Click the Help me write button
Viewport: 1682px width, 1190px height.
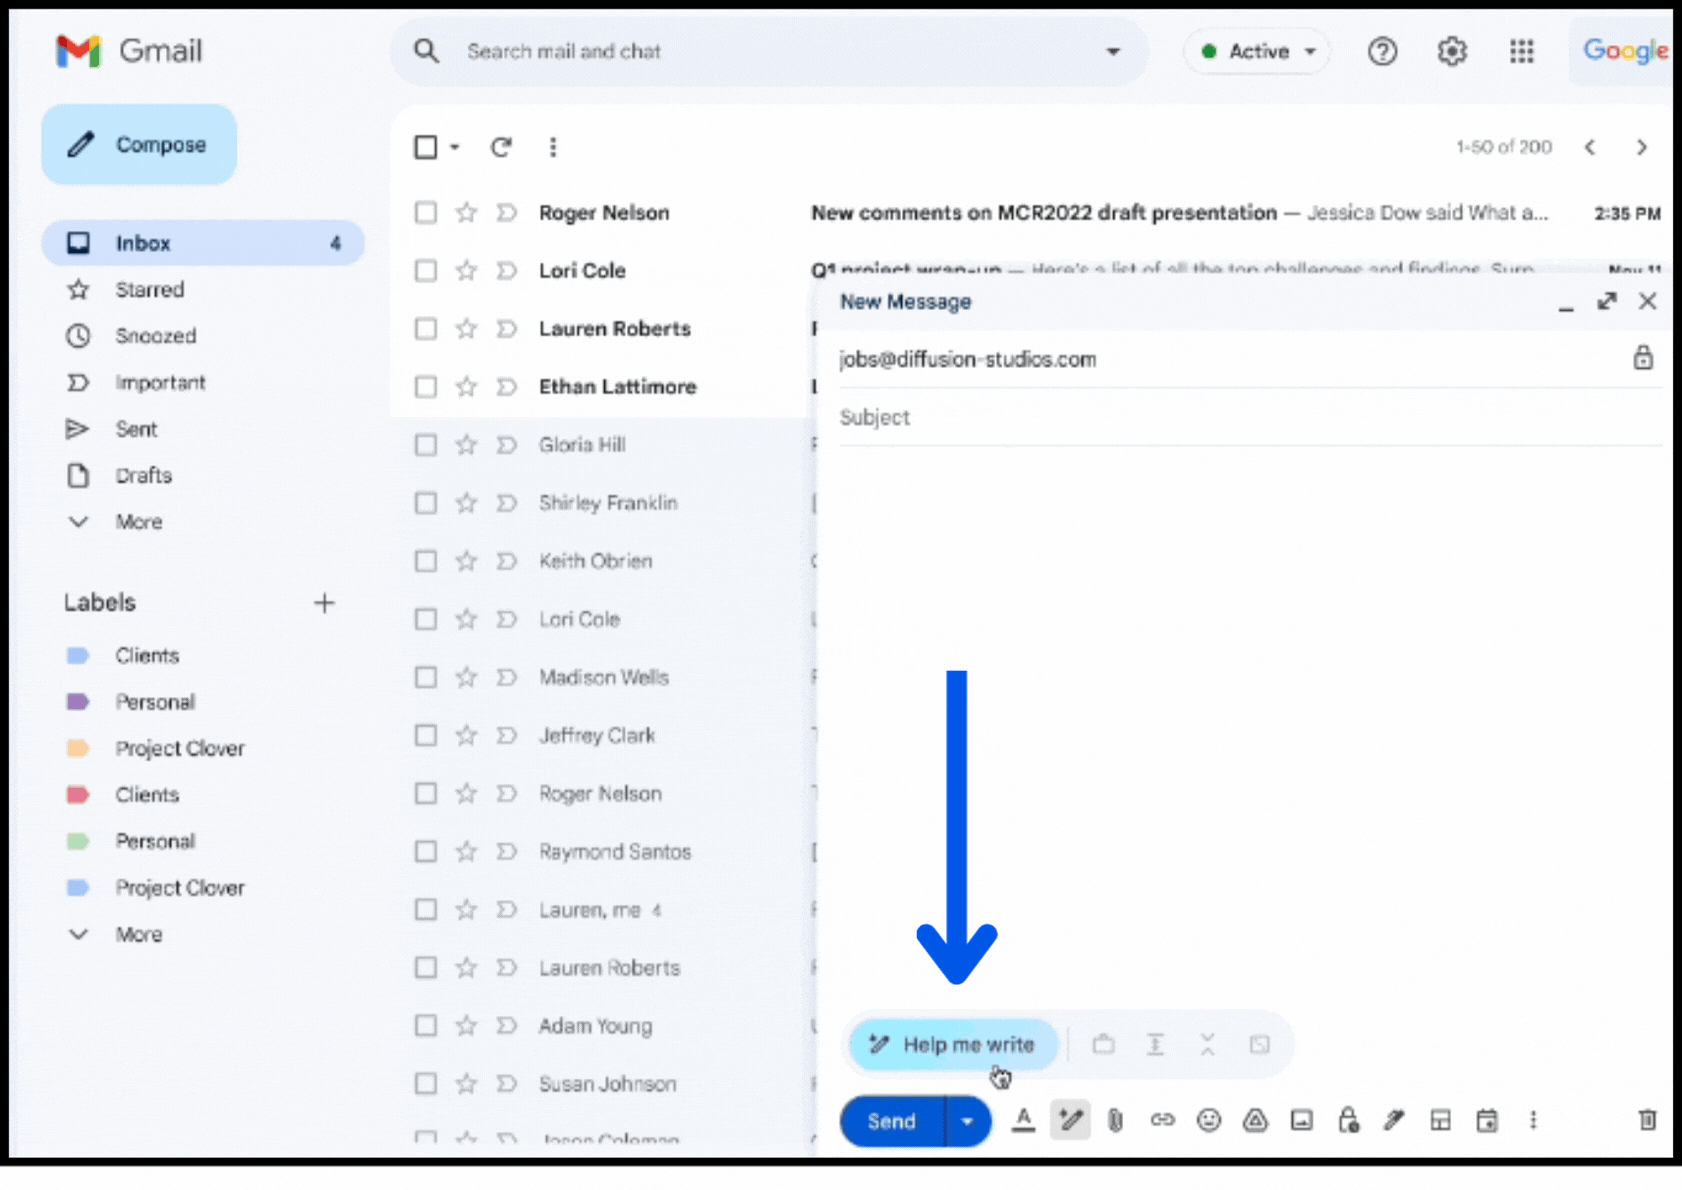[x=953, y=1045]
